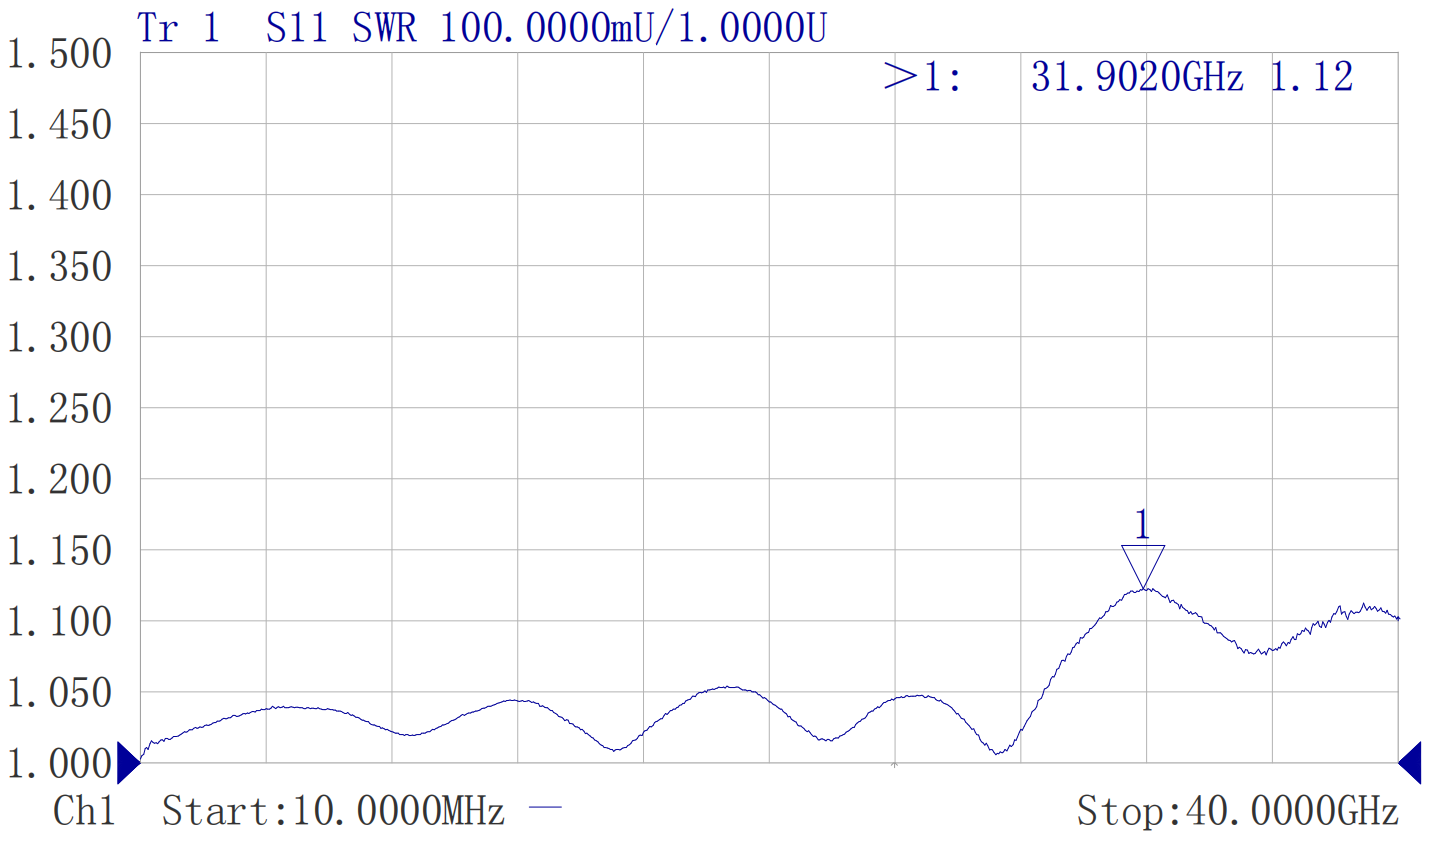Screen dimensions: 1435x847
Task: Click the Stop:40.0000GHz frequency field
Action: [x=1237, y=811]
